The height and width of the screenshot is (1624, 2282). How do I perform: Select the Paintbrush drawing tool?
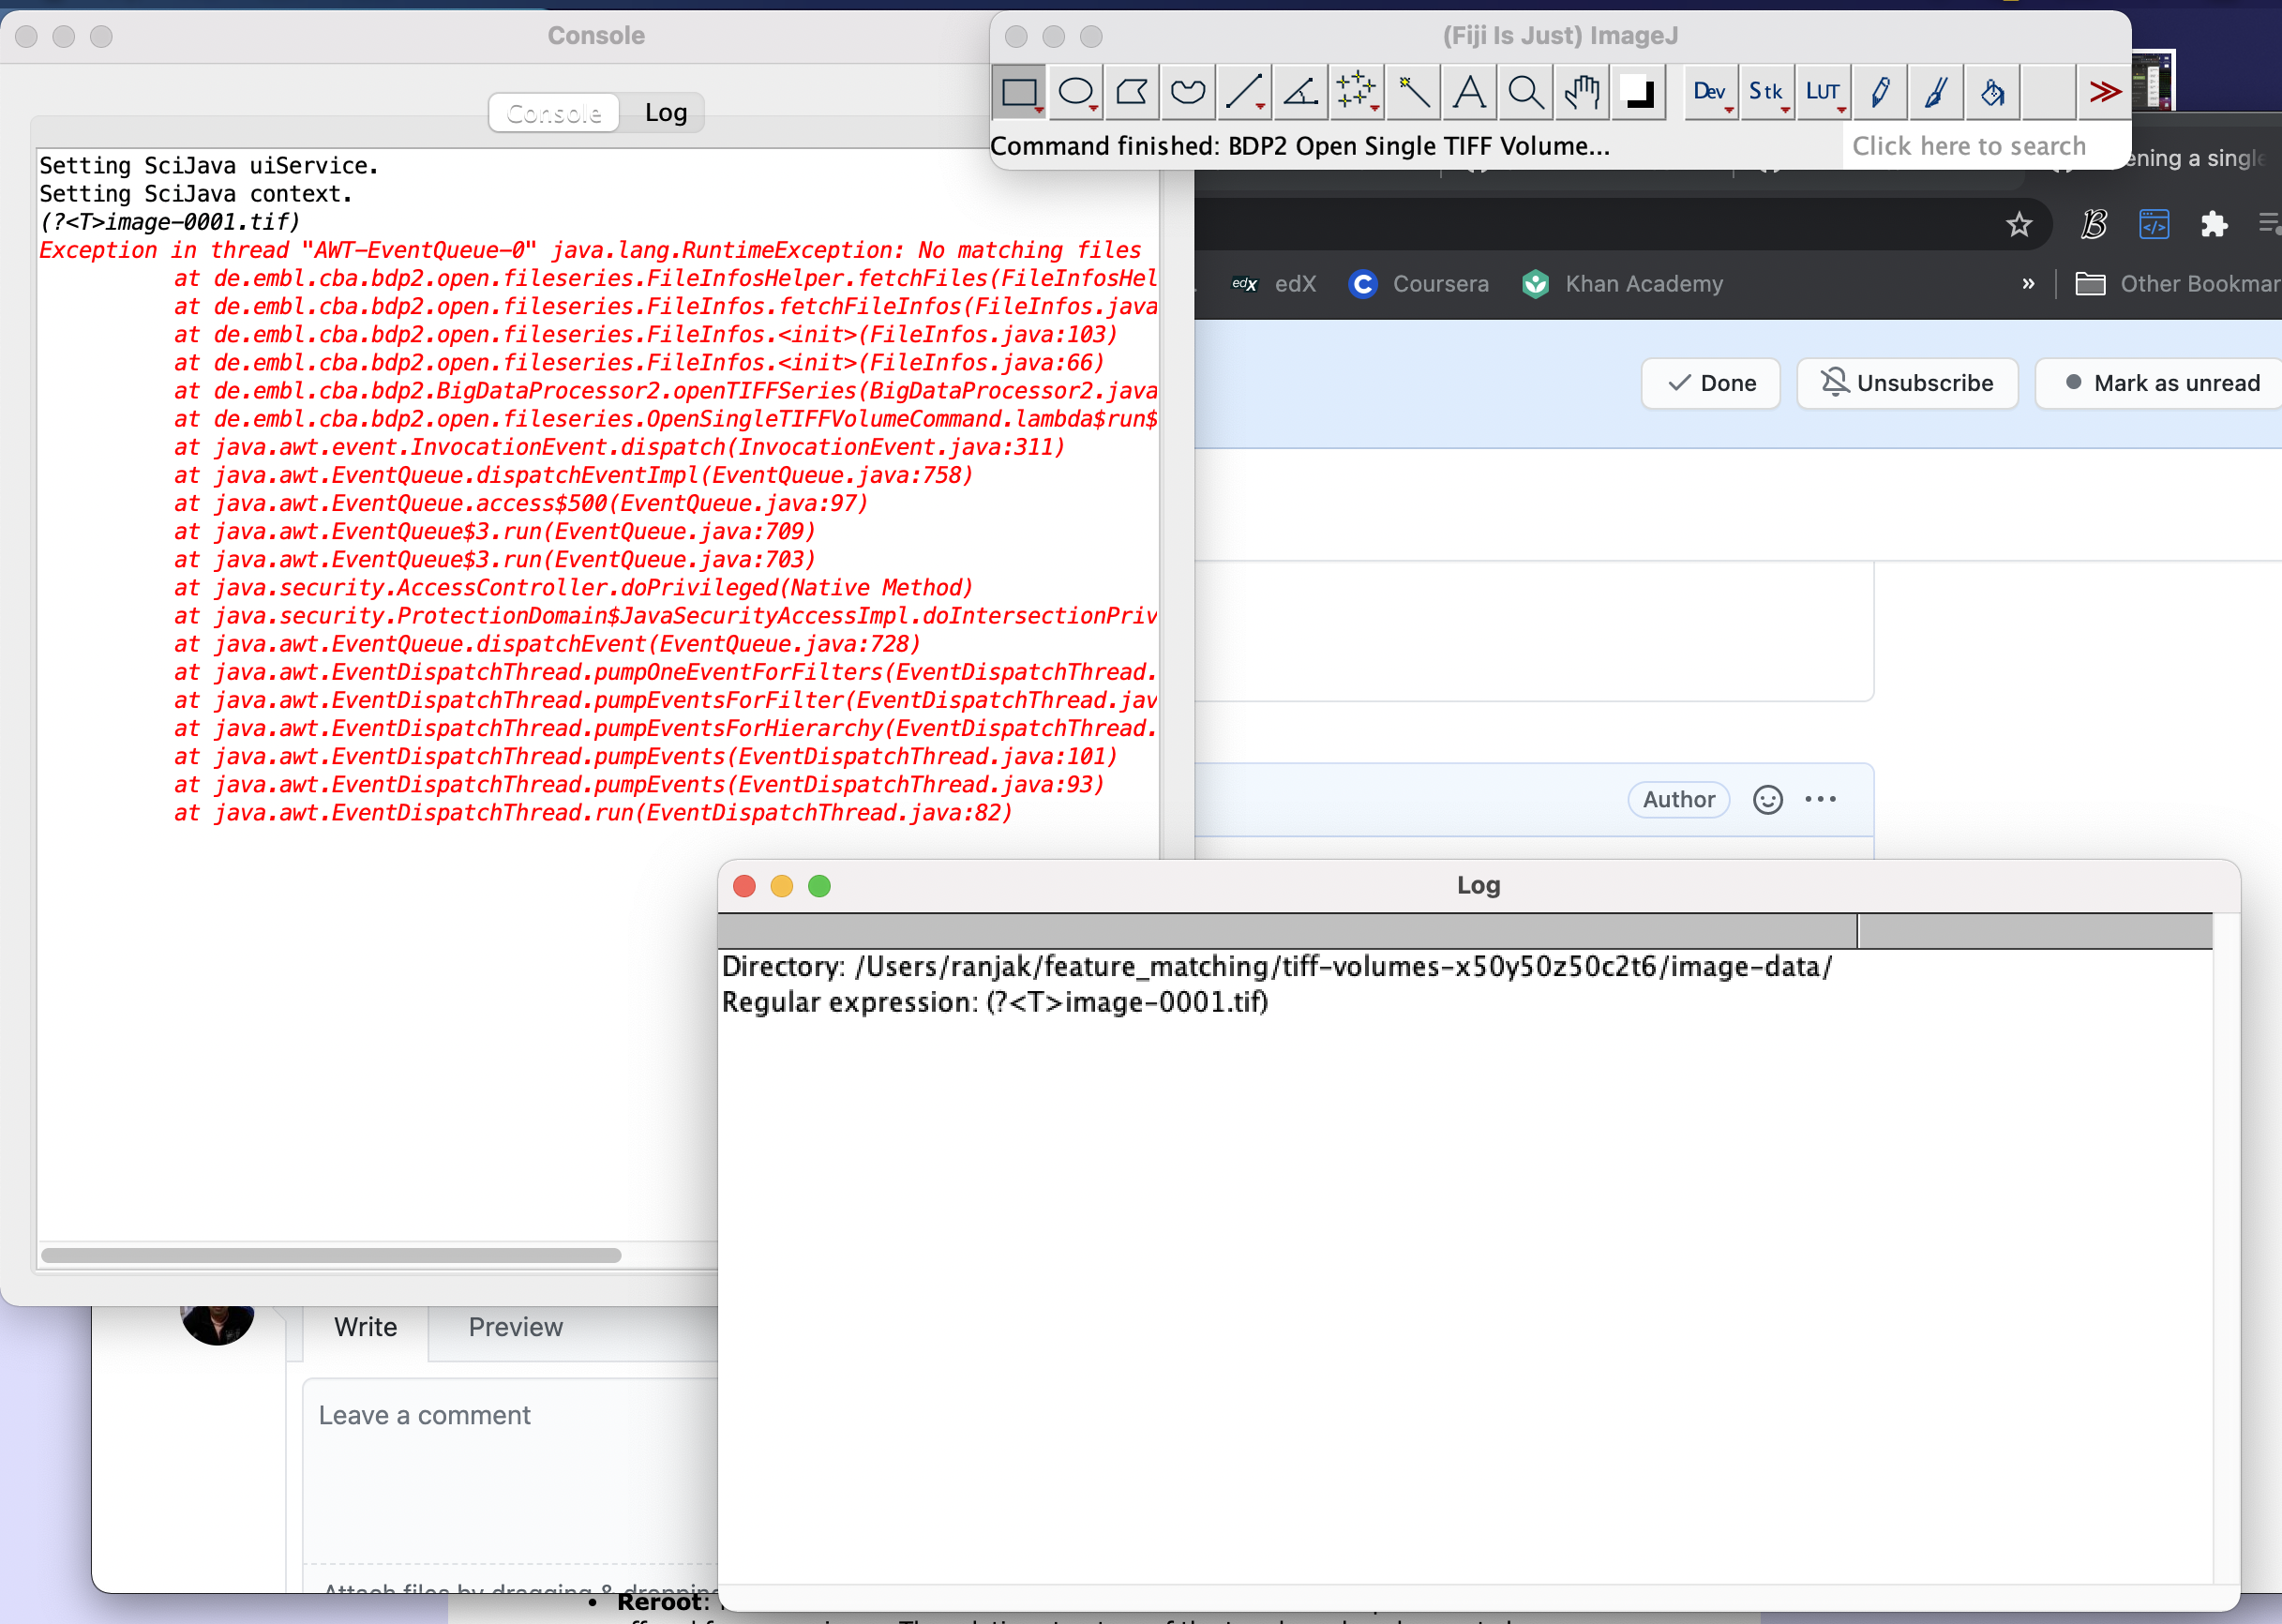(x=1935, y=92)
